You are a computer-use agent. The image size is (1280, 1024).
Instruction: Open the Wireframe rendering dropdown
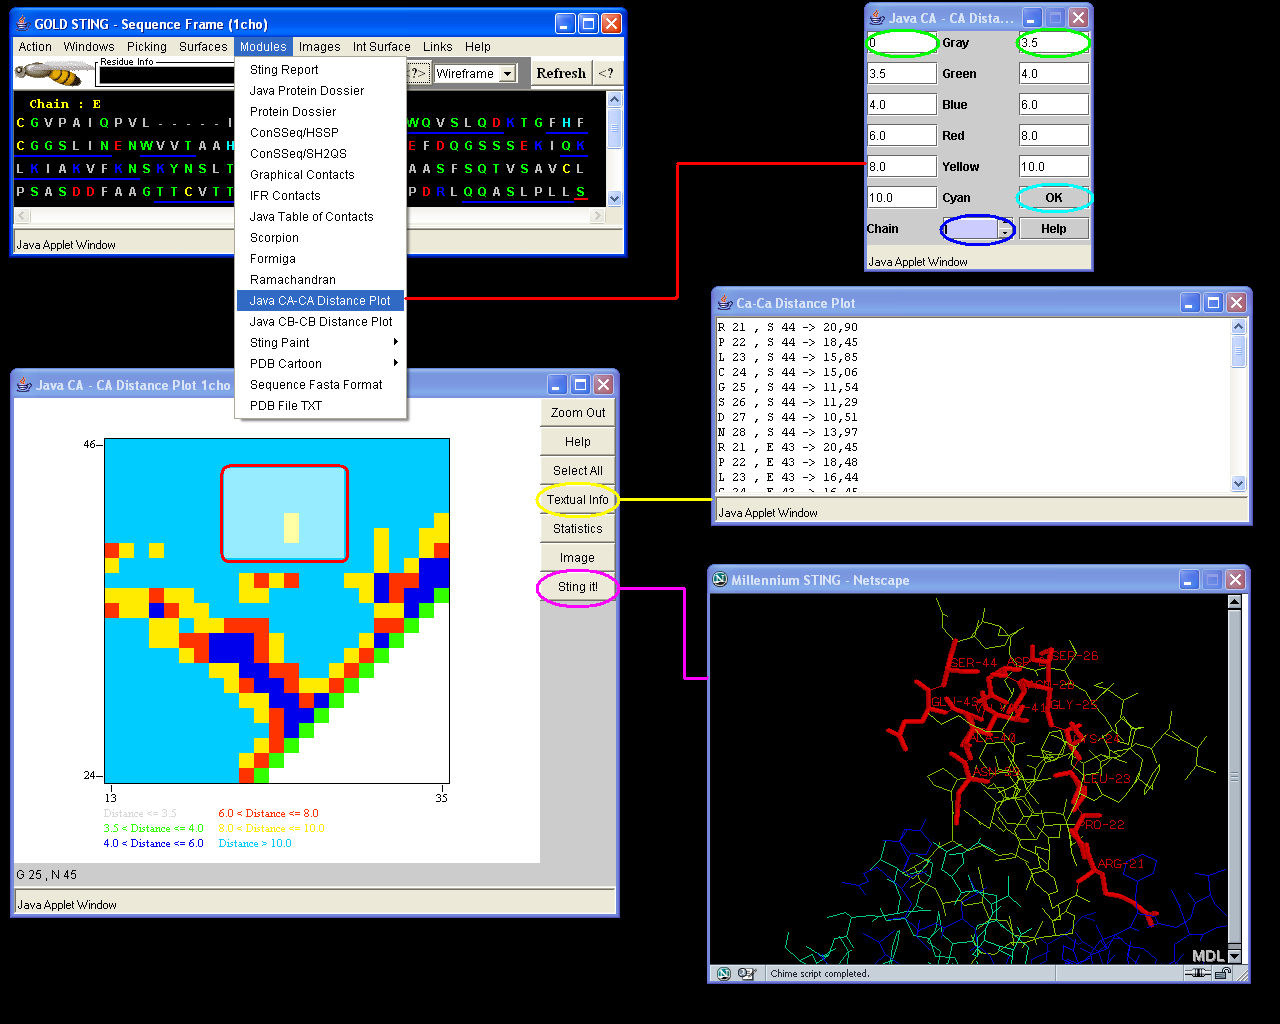508,73
